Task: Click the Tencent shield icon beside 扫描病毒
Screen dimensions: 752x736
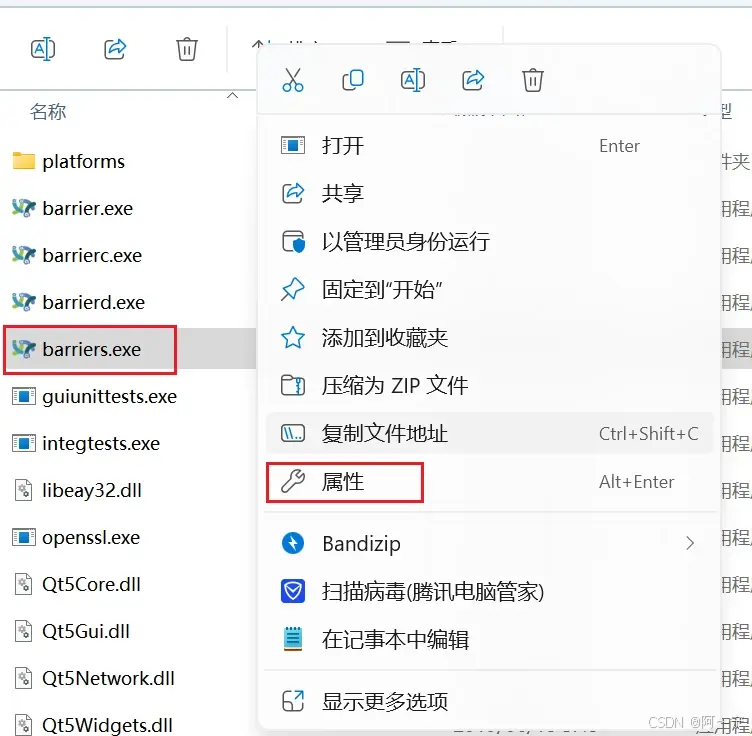Action: 293,591
